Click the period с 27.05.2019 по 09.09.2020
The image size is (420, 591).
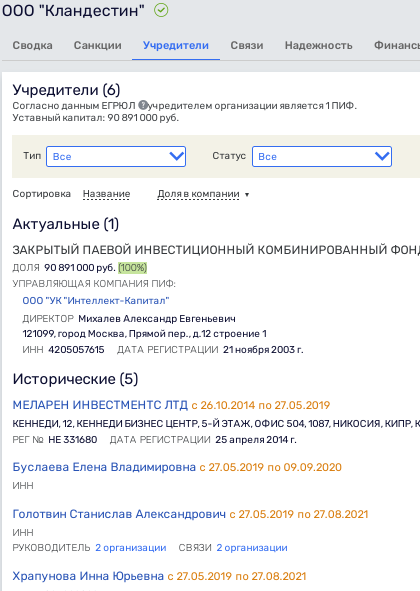270,467
